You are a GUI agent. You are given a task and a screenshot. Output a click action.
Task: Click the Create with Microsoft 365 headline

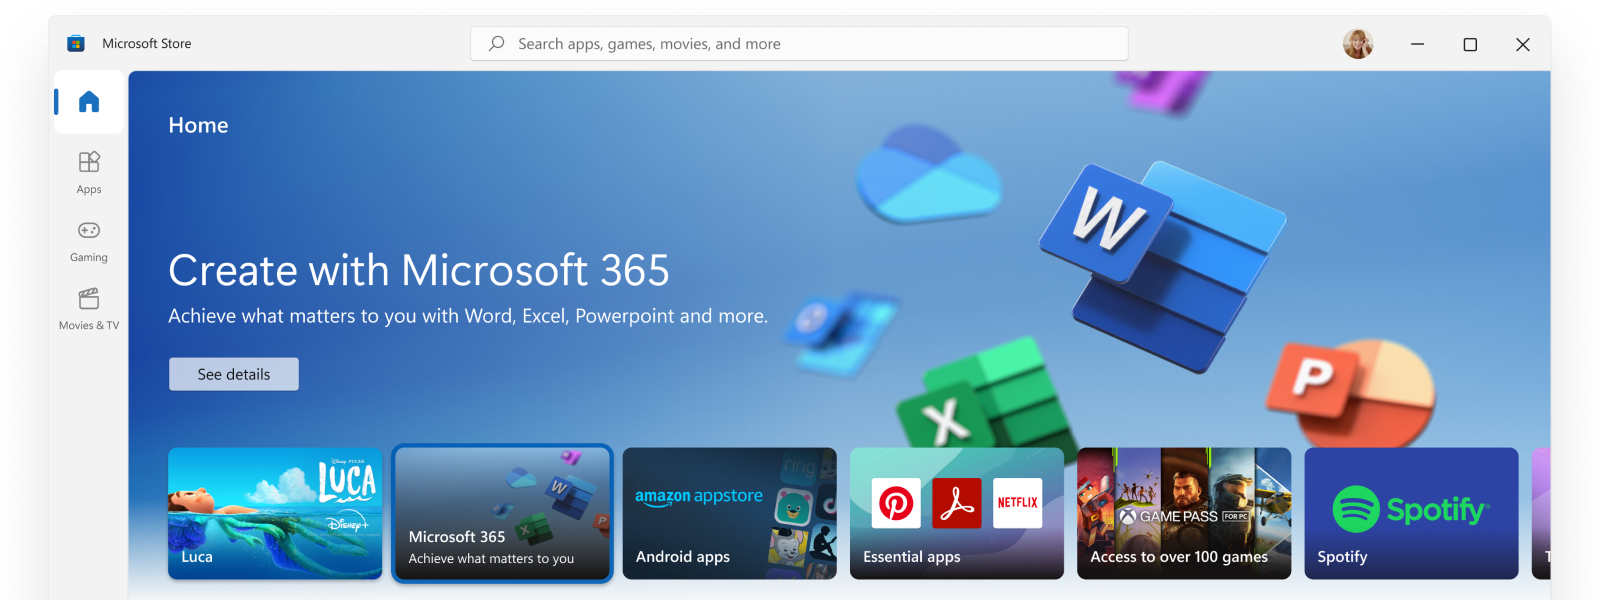pos(419,271)
